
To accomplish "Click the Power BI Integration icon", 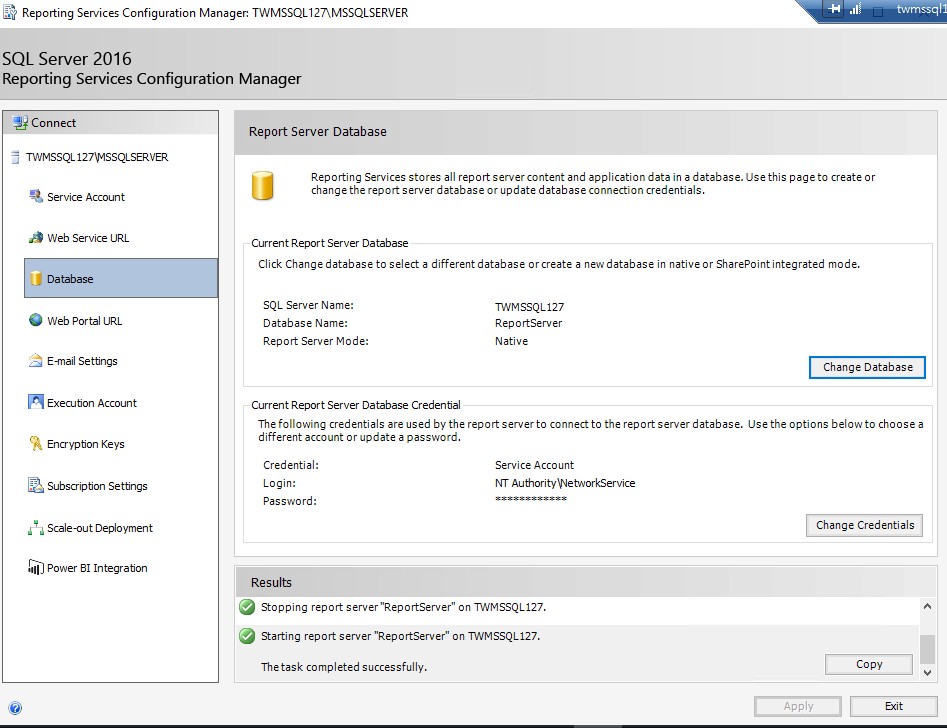I will click(x=36, y=567).
